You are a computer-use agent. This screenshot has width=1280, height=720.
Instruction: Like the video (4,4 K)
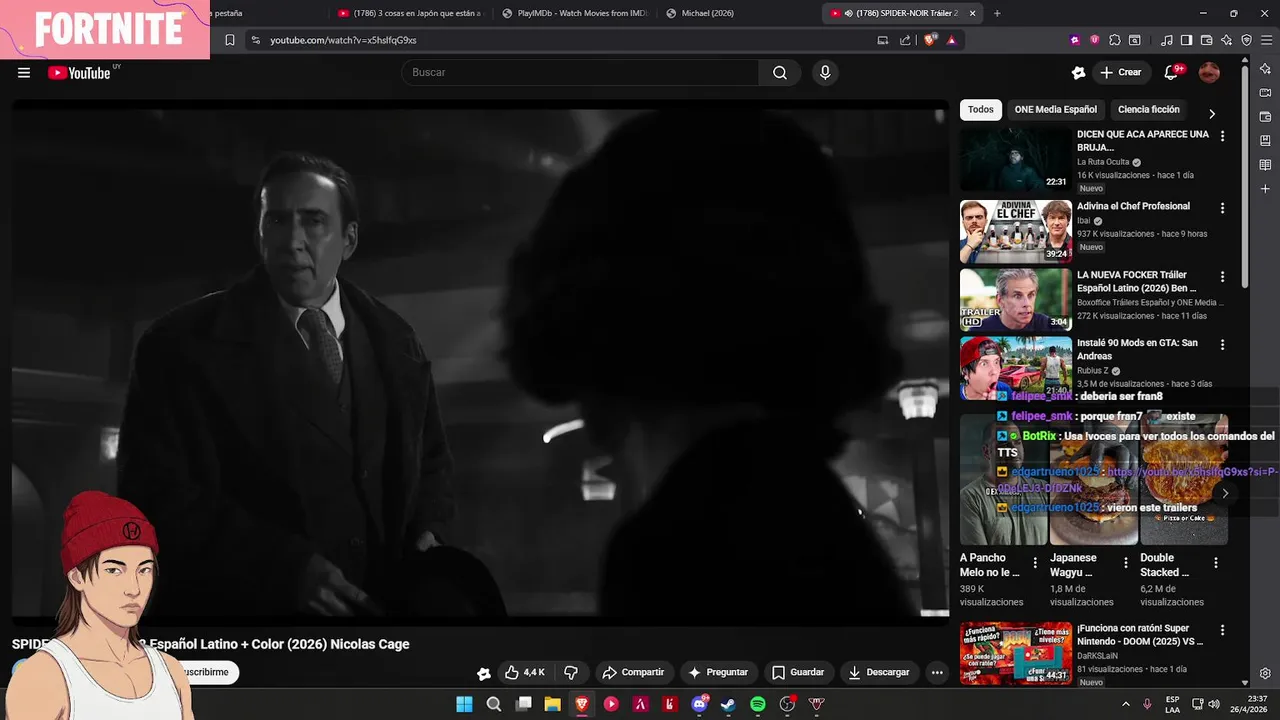[525, 672]
